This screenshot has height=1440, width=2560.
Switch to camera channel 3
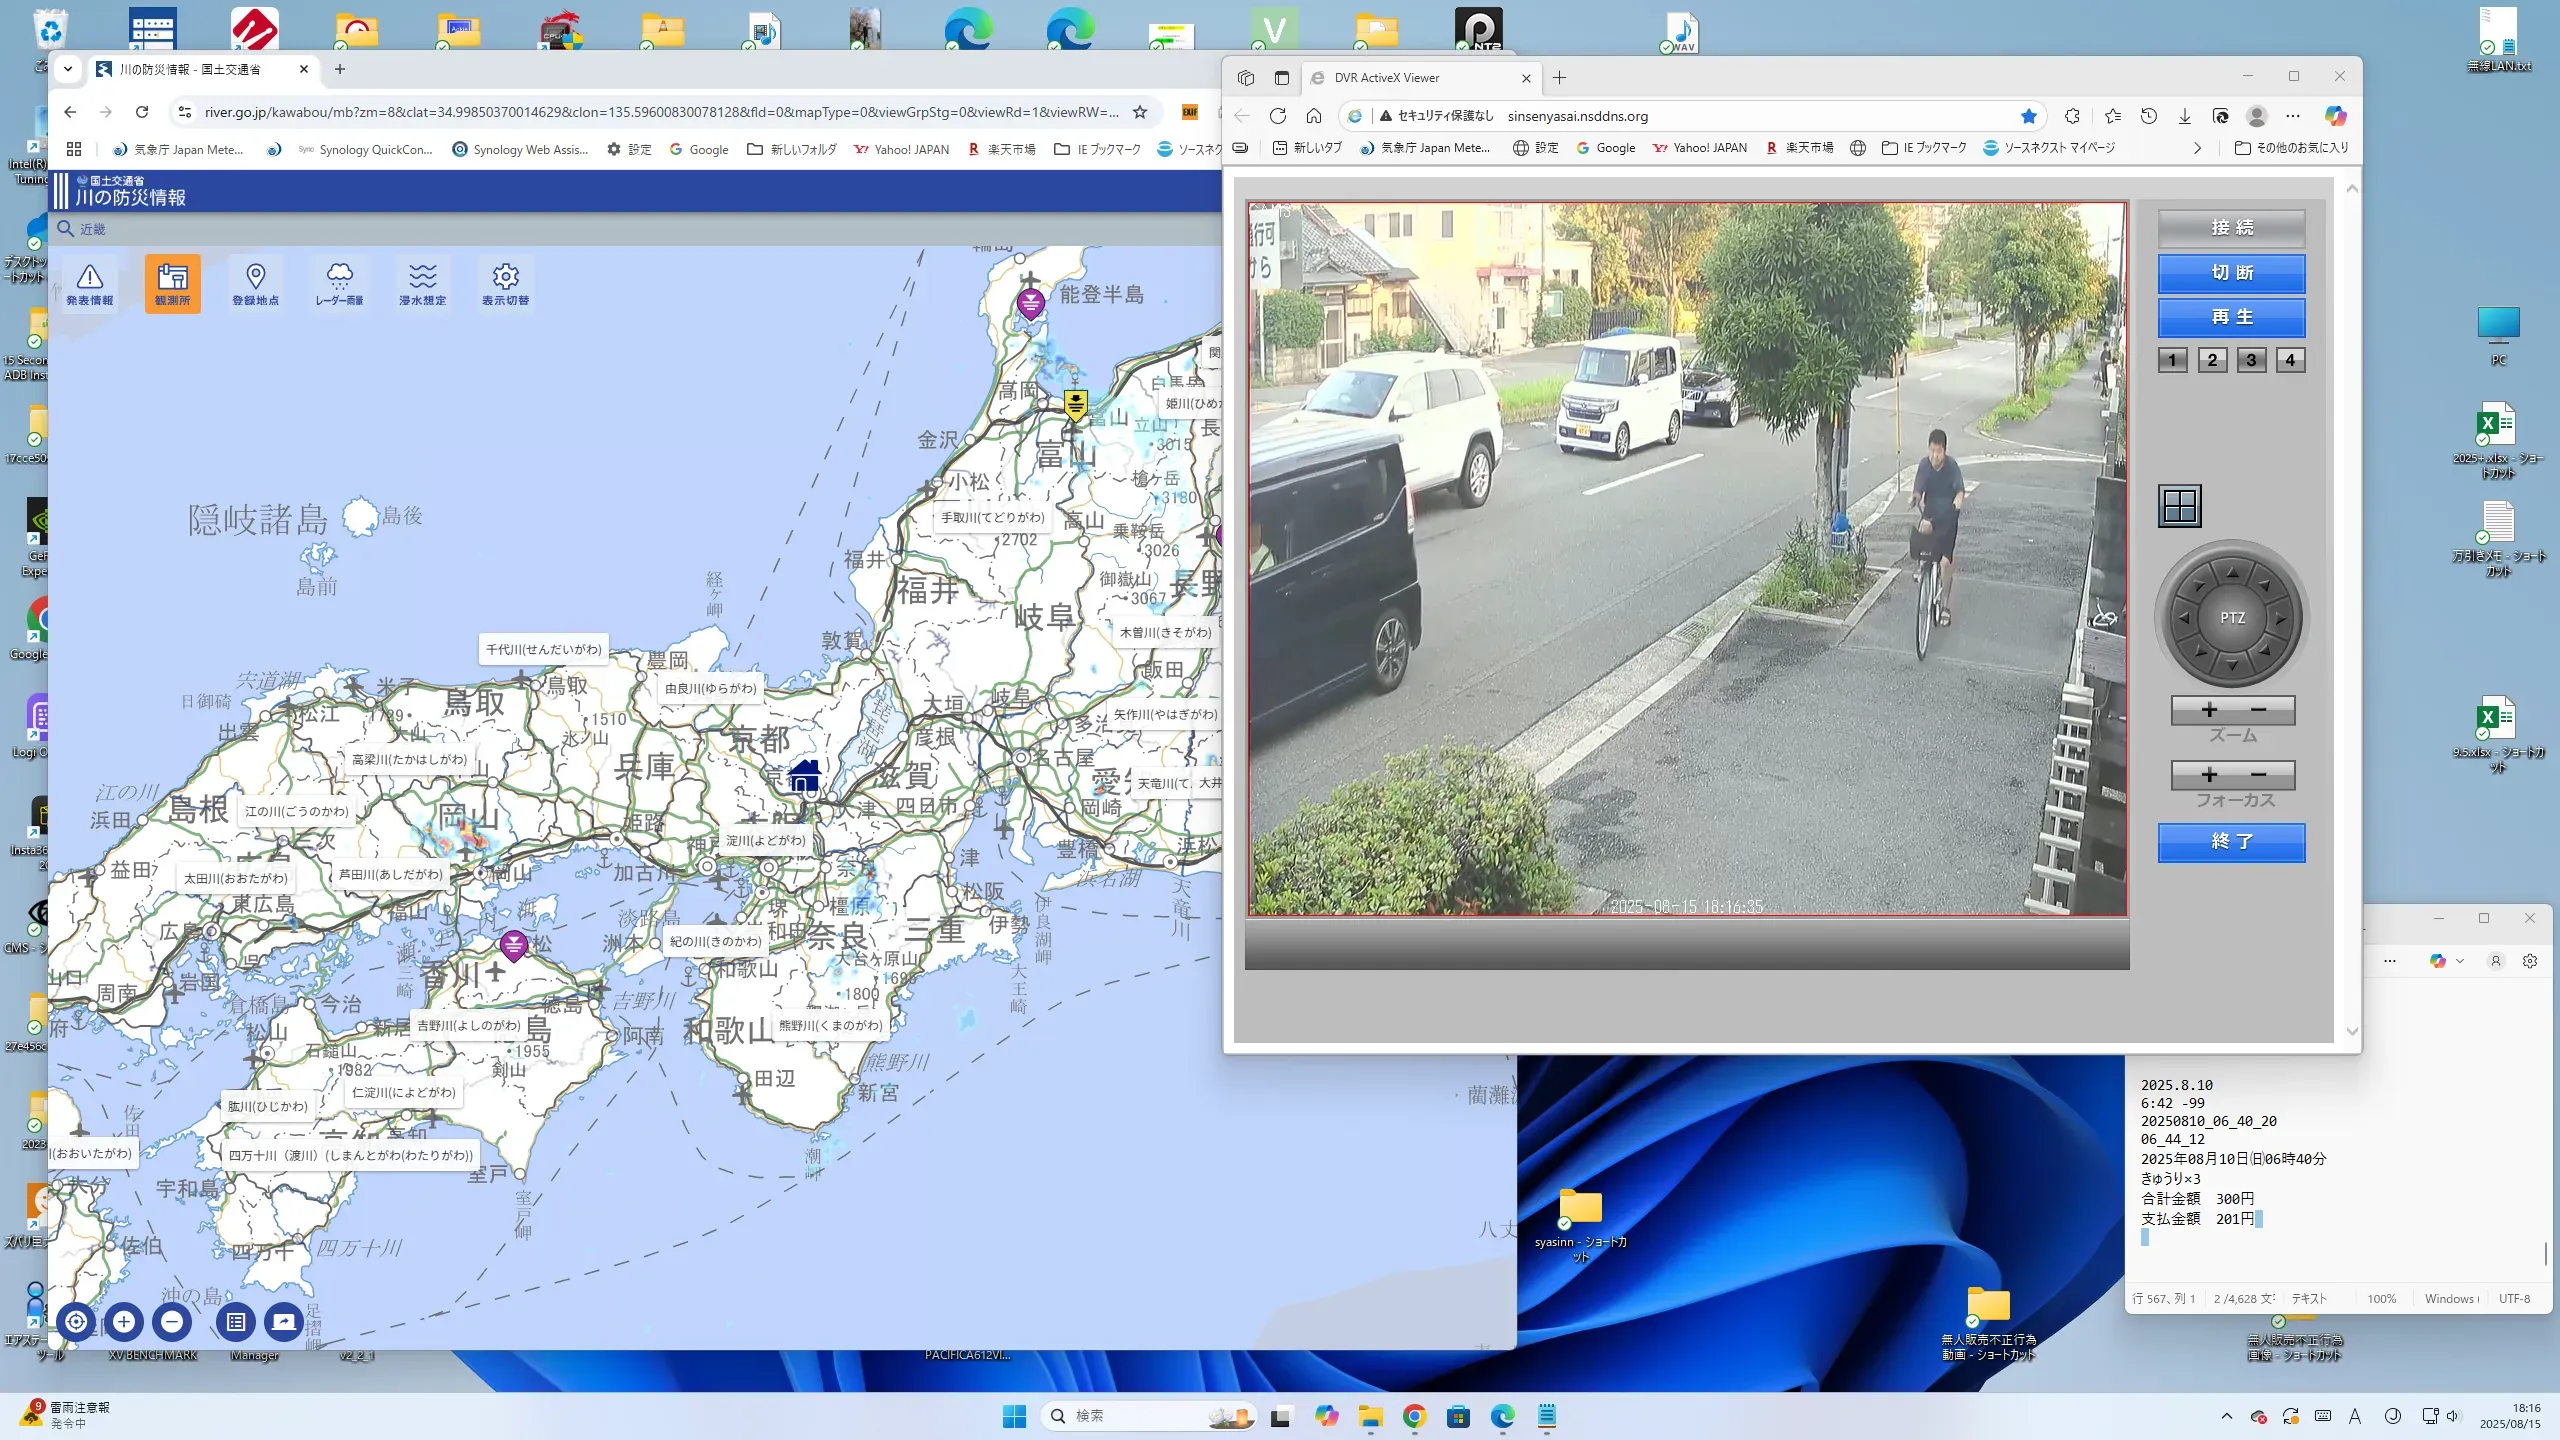[x=2251, y=360]
